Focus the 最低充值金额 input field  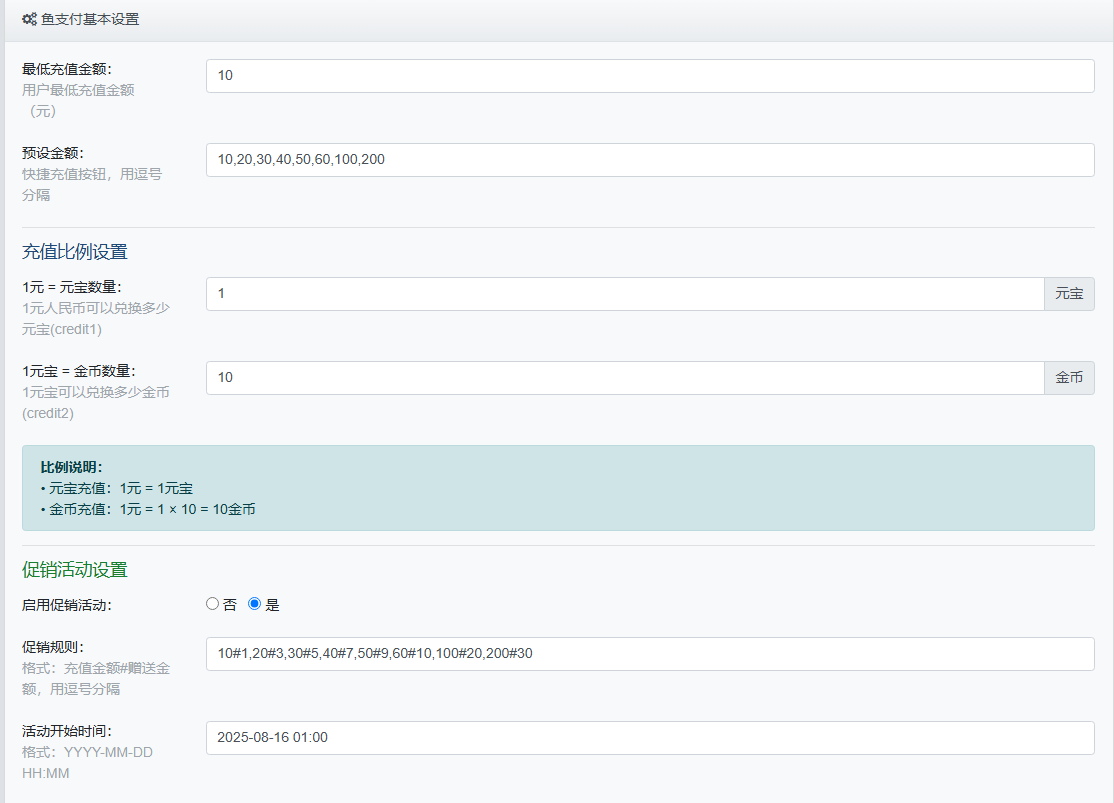(649, 76)
